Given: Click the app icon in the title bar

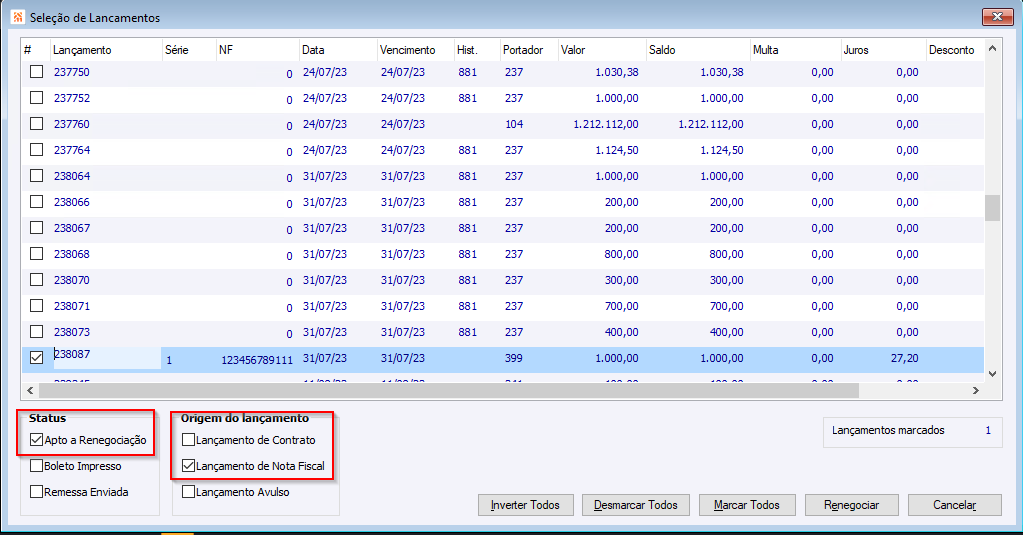Looking at the screenshot, I should (x=18, y=17).
